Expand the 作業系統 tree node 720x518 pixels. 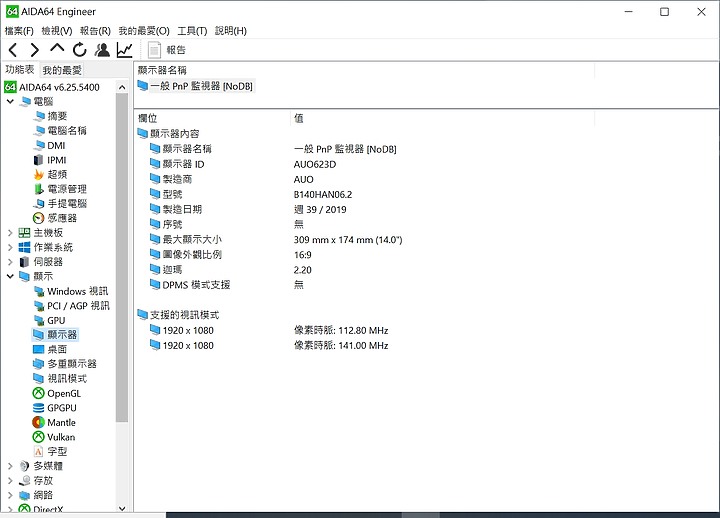tap(10, 248)
